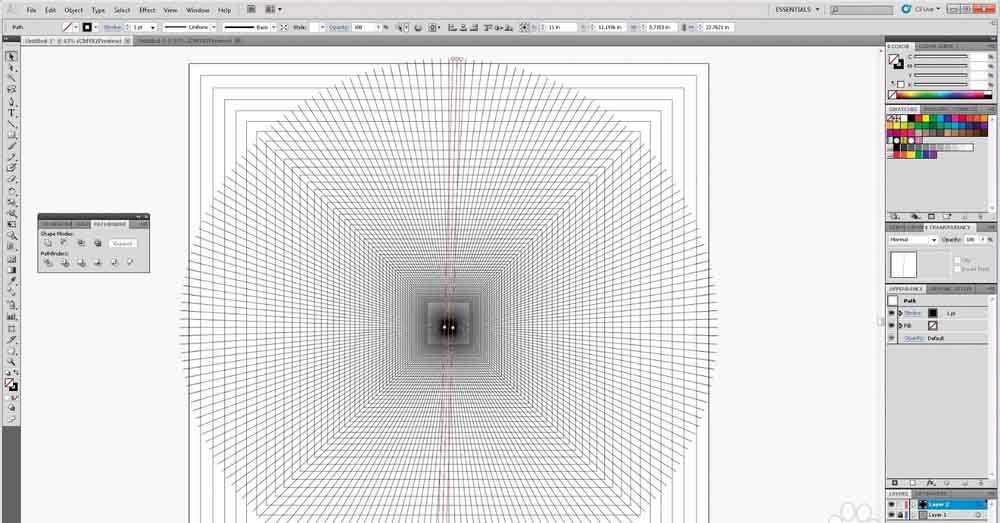Click the recolor artwork globe icon
This screenshot has height=523, width=1000.
pos(418,27)
